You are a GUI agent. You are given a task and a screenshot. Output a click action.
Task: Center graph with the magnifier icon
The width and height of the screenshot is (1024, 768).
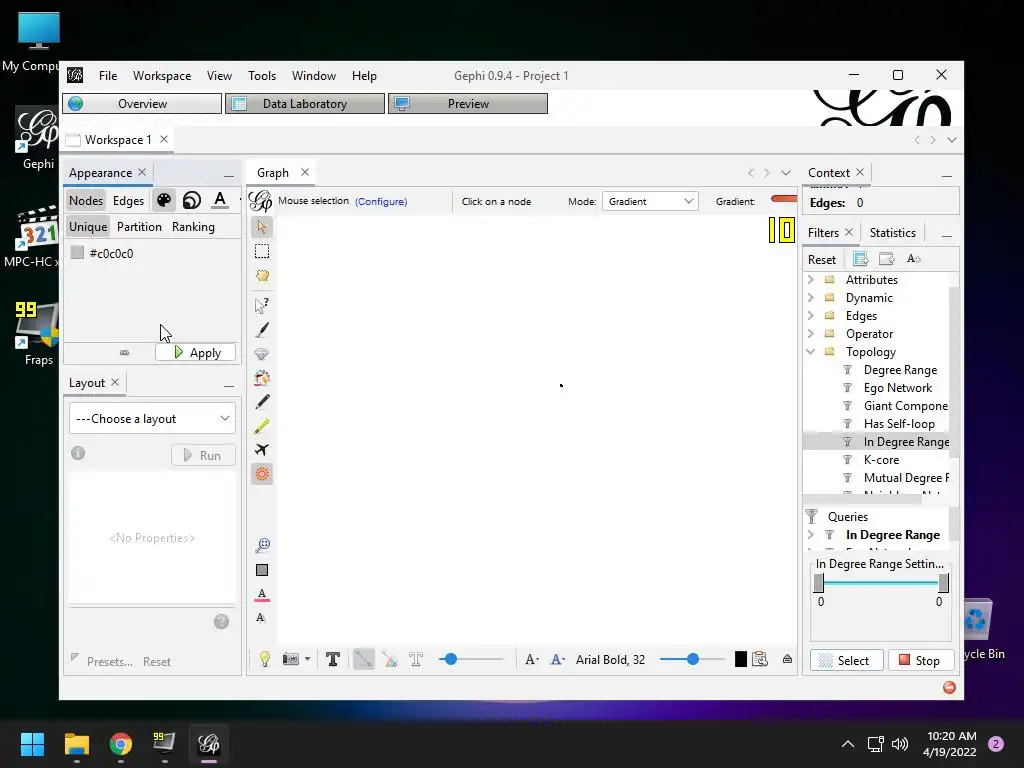[262, 545]
